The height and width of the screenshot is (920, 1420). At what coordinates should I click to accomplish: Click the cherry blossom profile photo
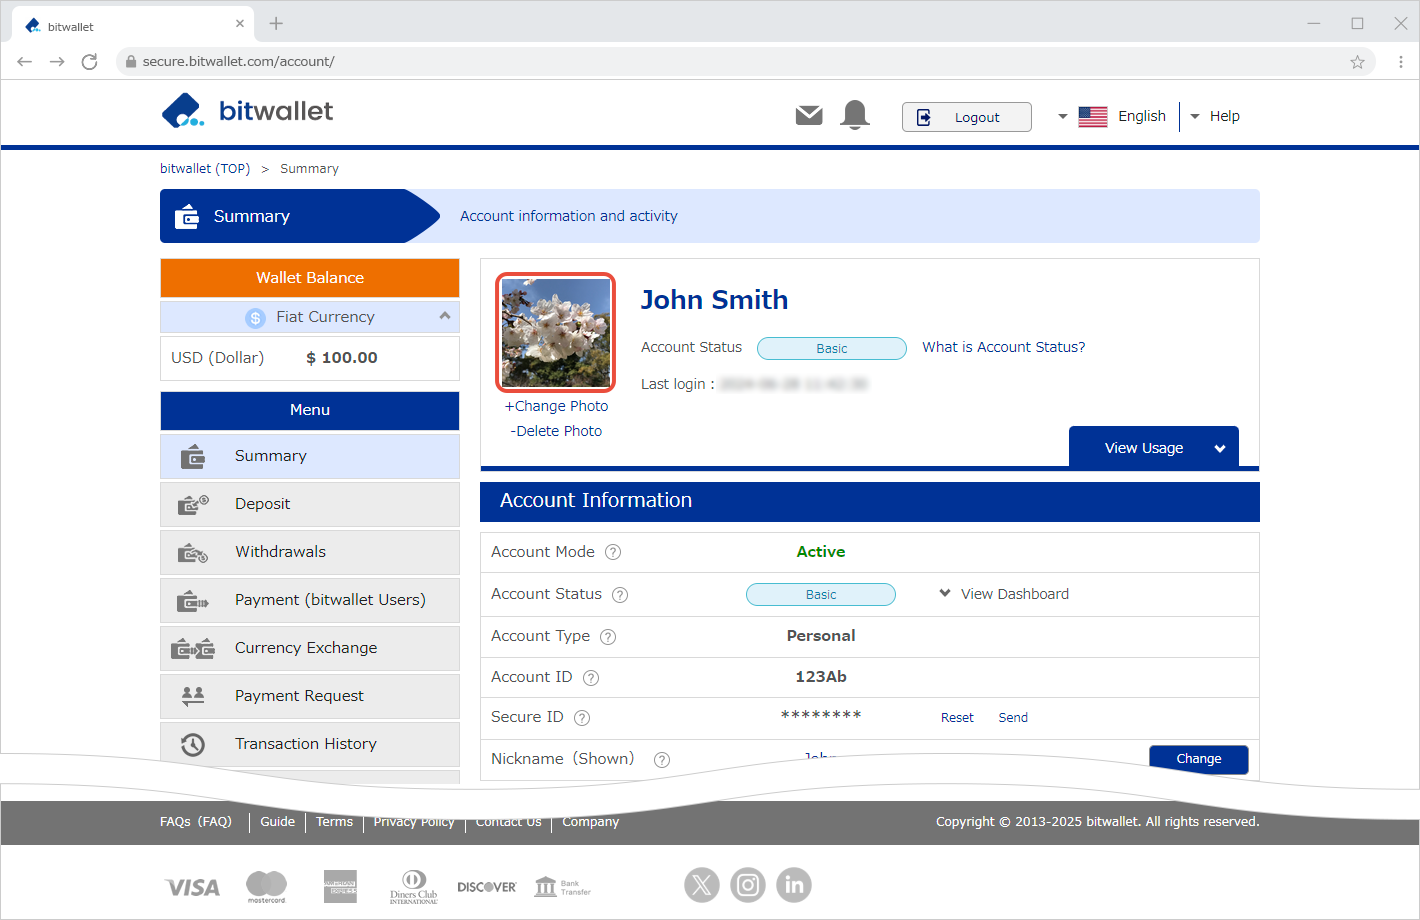coord(556,333)
